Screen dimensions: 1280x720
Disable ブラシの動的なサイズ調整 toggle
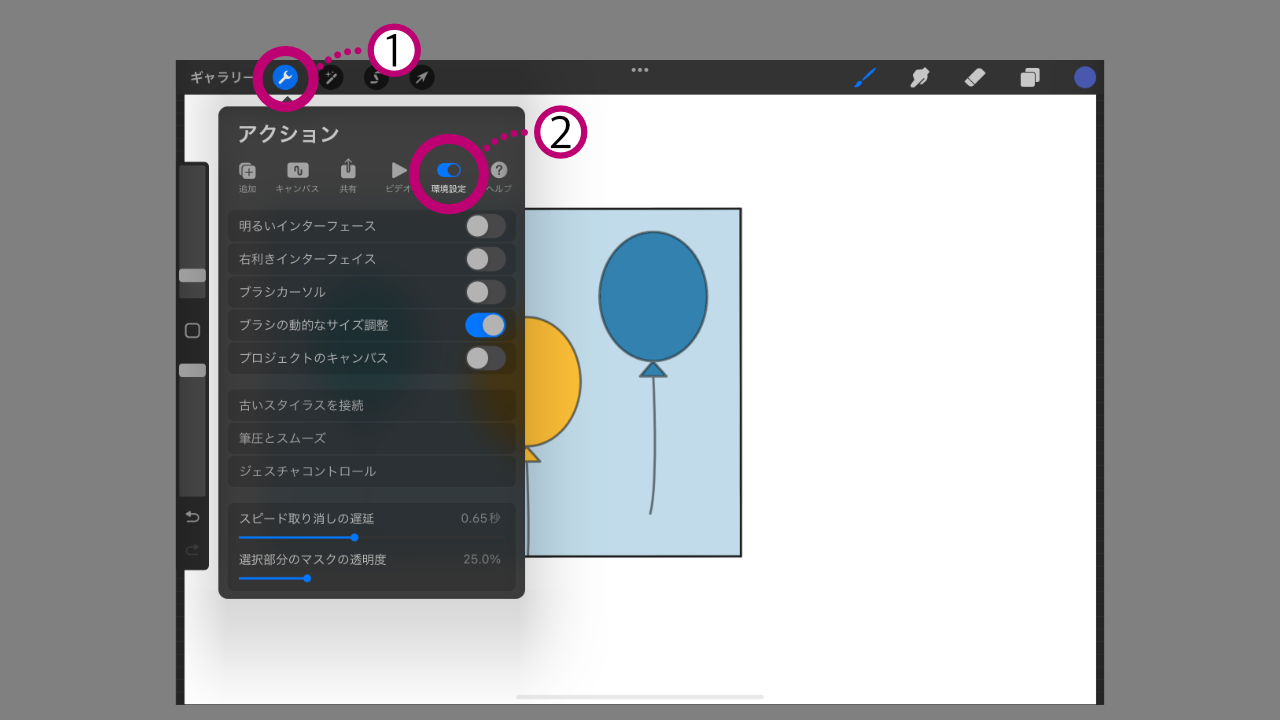coord(485,325)
